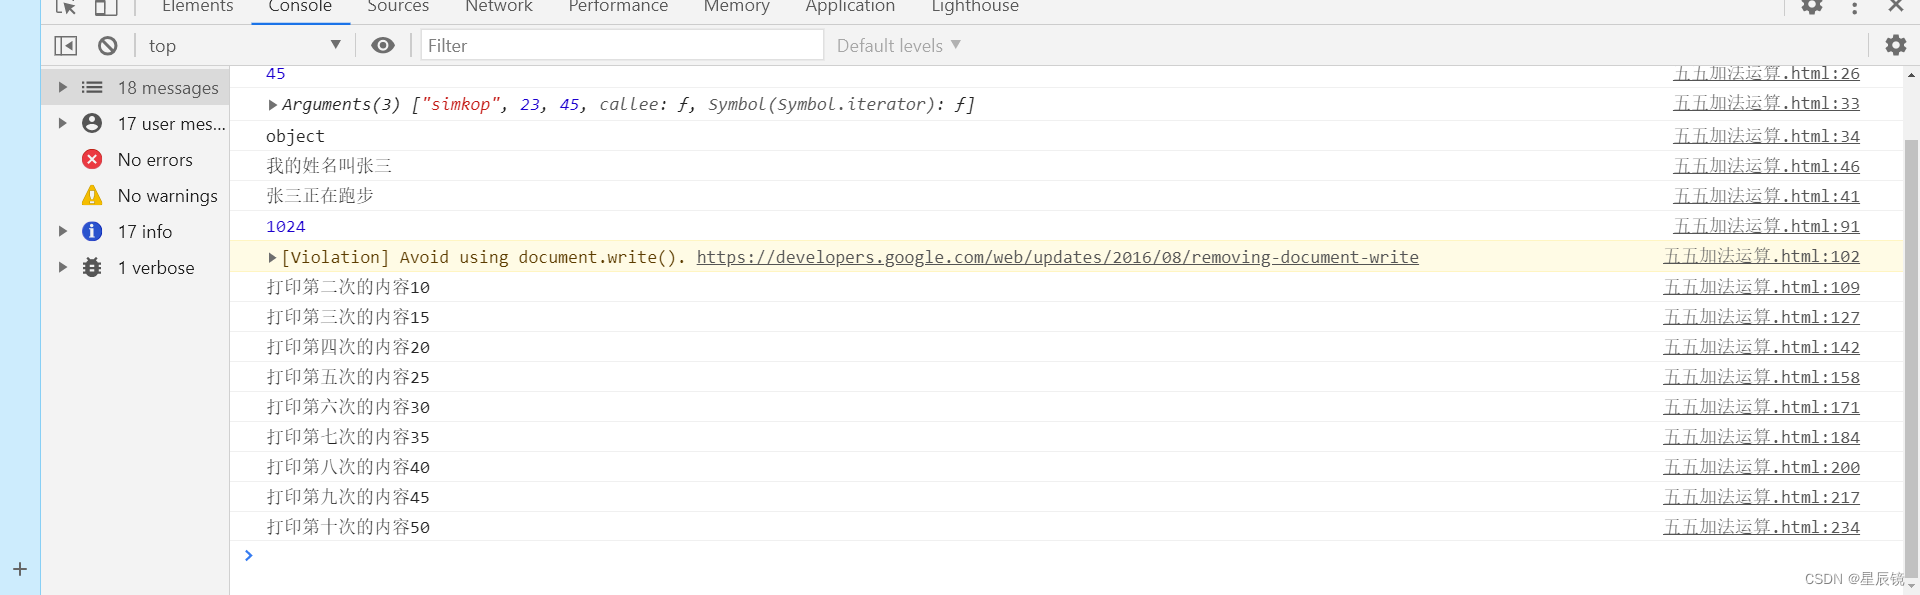The height and width of the screenshot is (595, 1920).
Task: Expand the Violation message entry
Action: (x=272, y=258)
